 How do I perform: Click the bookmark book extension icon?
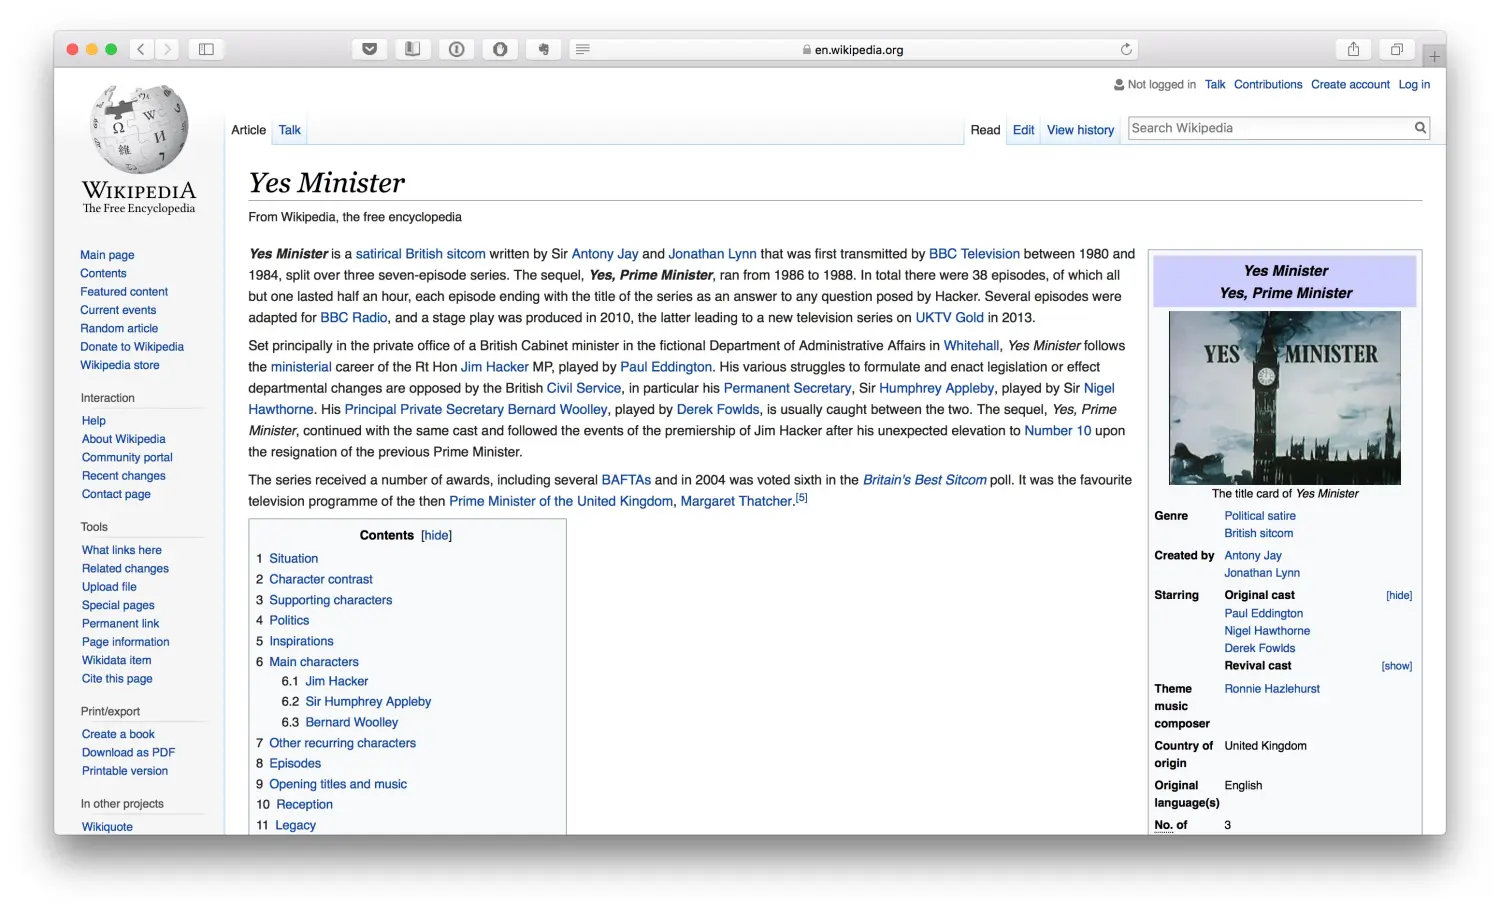point(412,49)
